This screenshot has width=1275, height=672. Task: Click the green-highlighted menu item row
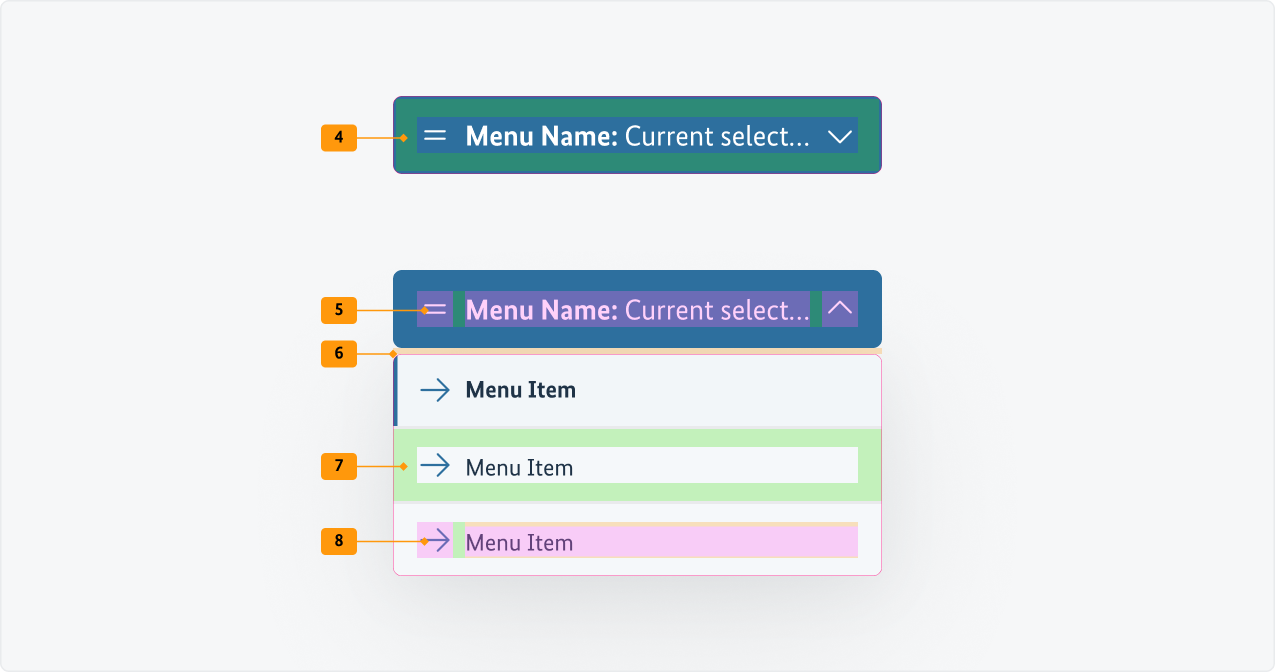click(637, 465)
